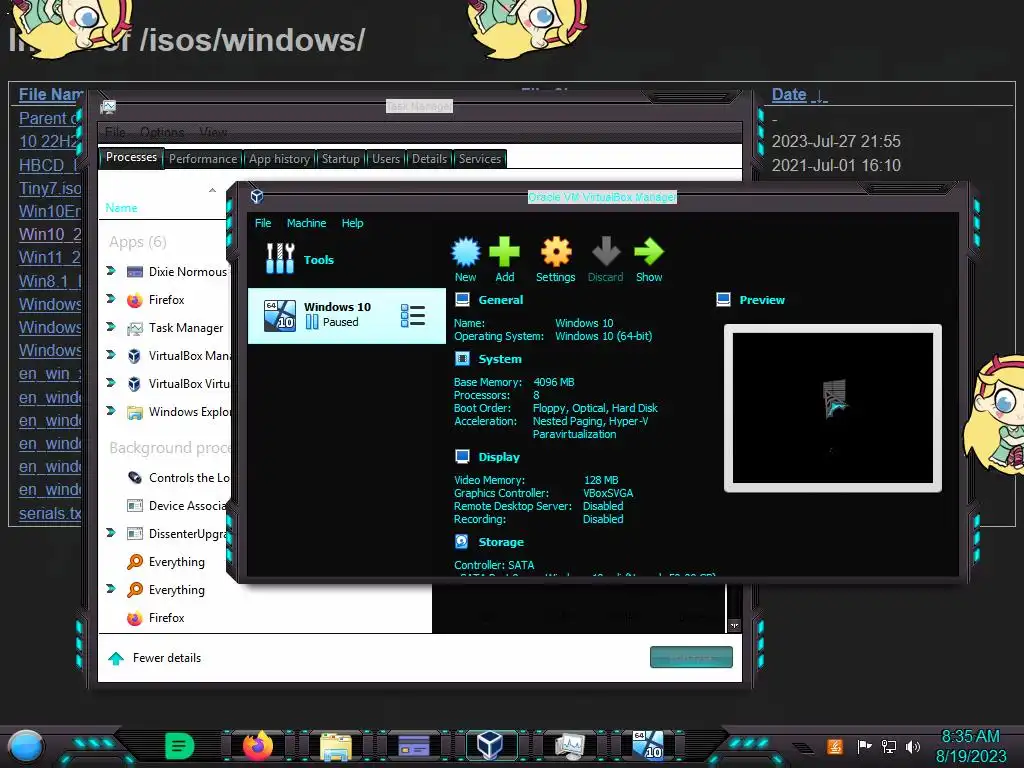Screen dimensions: 1024x768
Task: Expand the Task Manager process row
Action: pos(111,327)
